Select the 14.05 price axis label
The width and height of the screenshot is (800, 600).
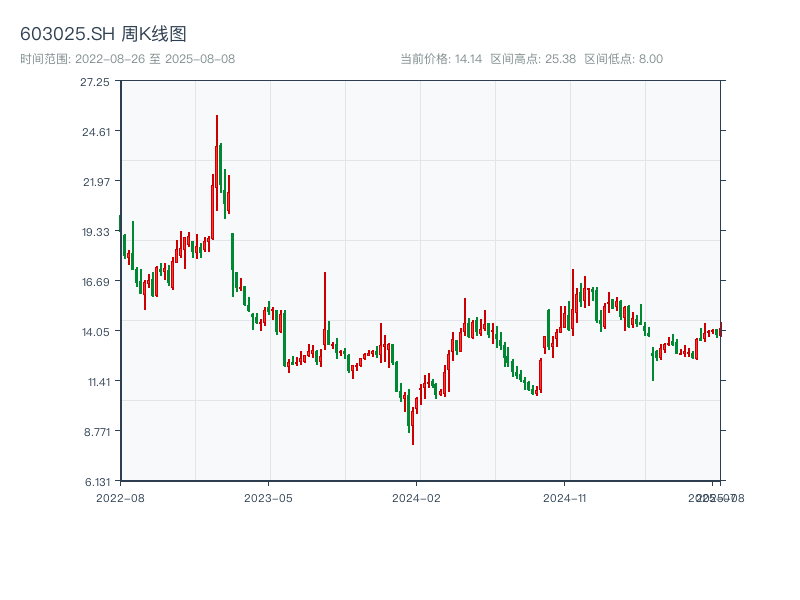point(97,332)
